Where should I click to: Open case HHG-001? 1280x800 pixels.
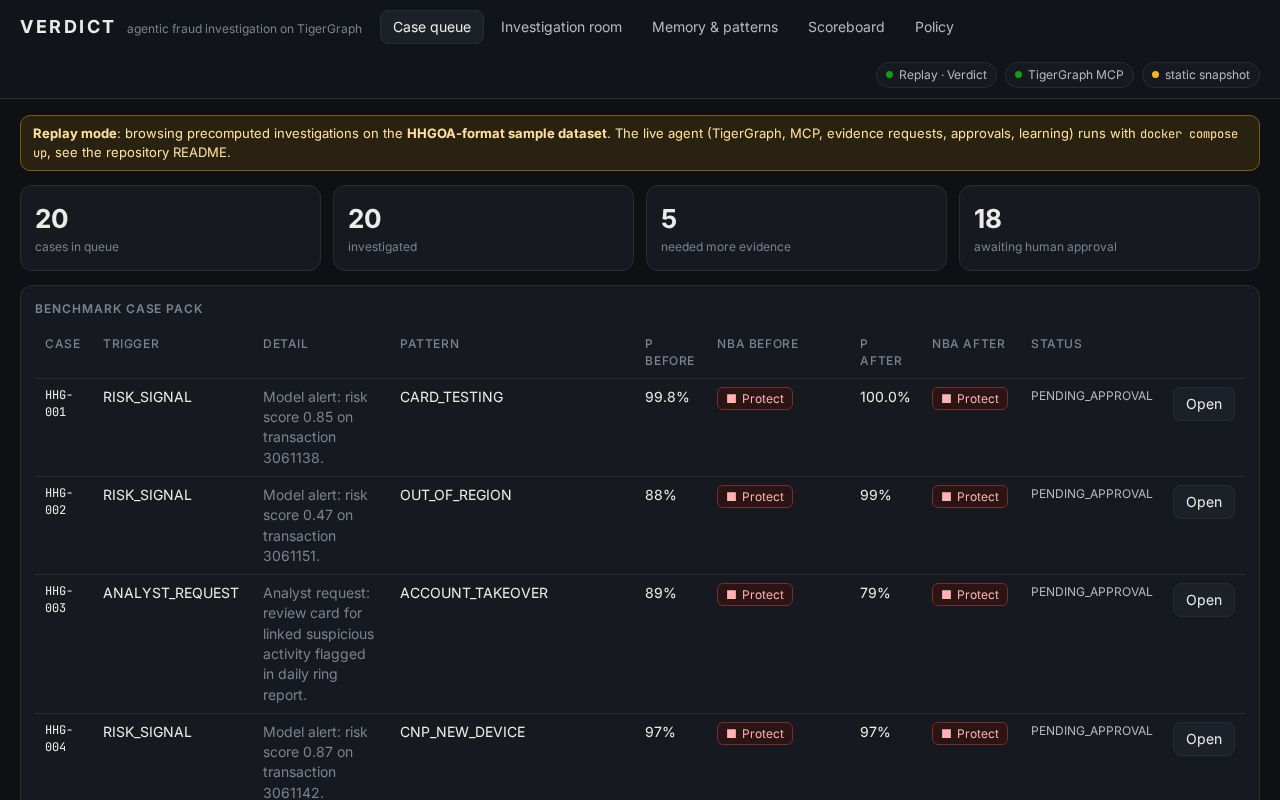tap(1204, 404)
